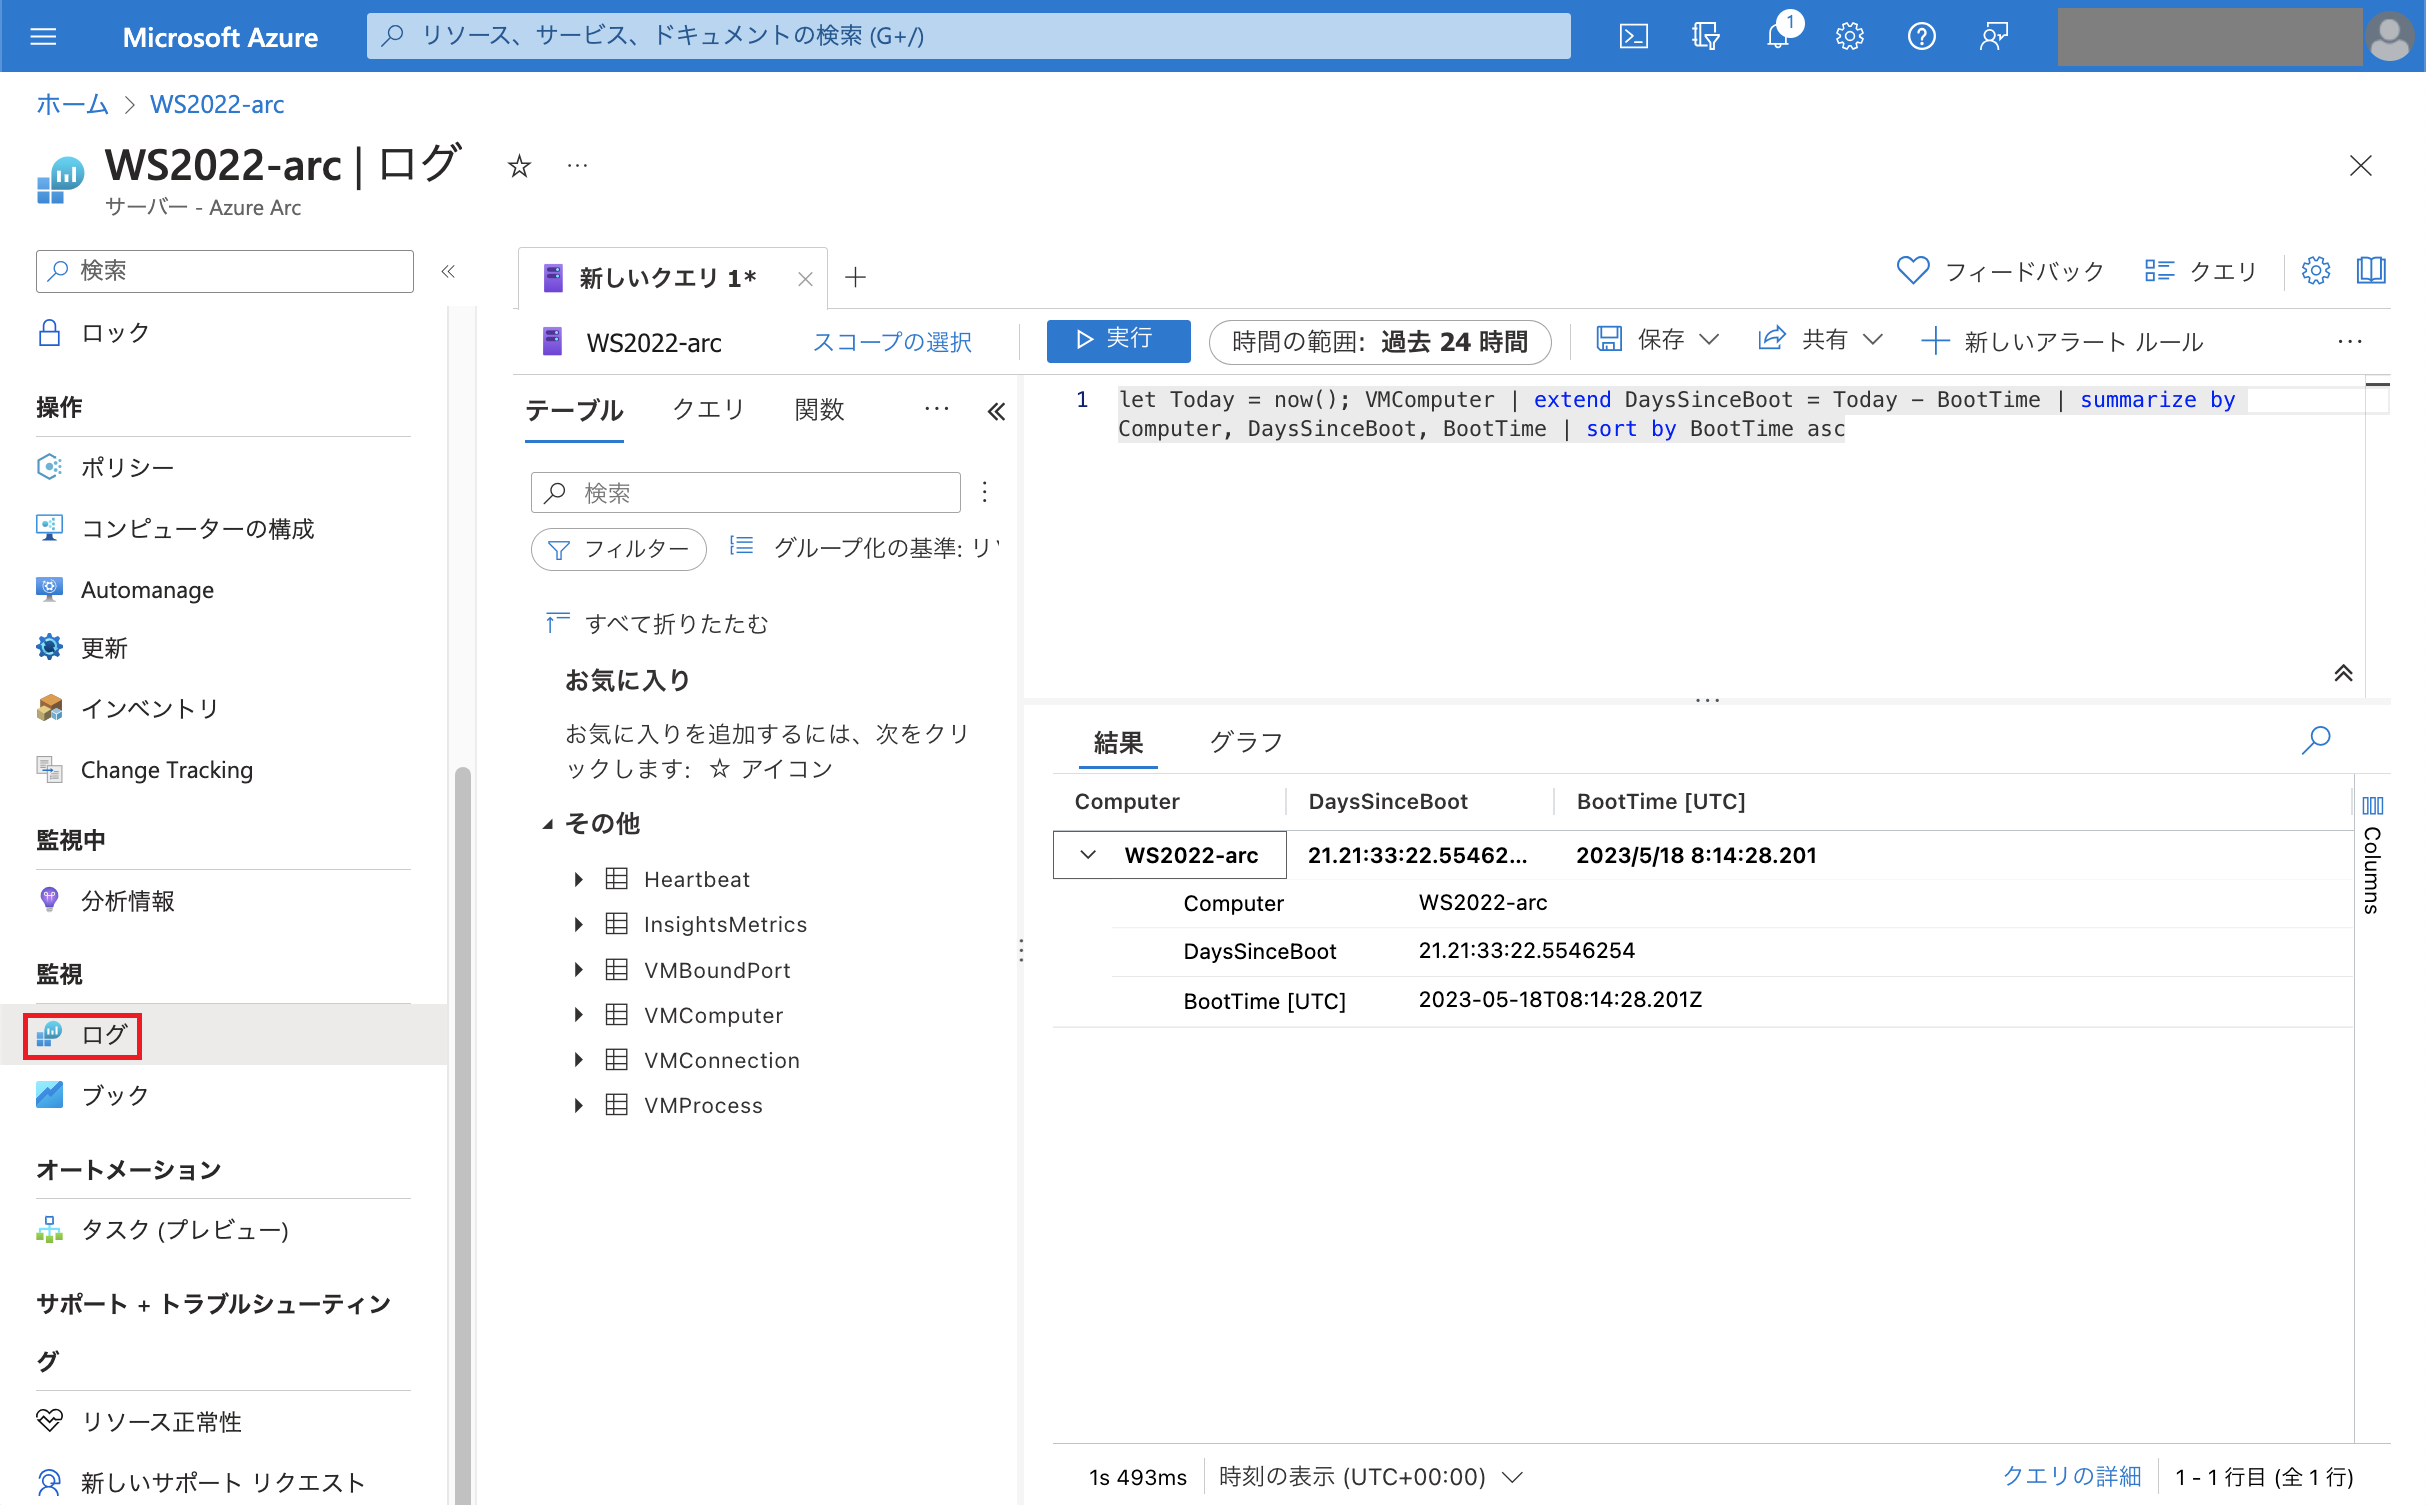
Task: Expand the VMProcess table
Action: click(x=578, y=1105)
